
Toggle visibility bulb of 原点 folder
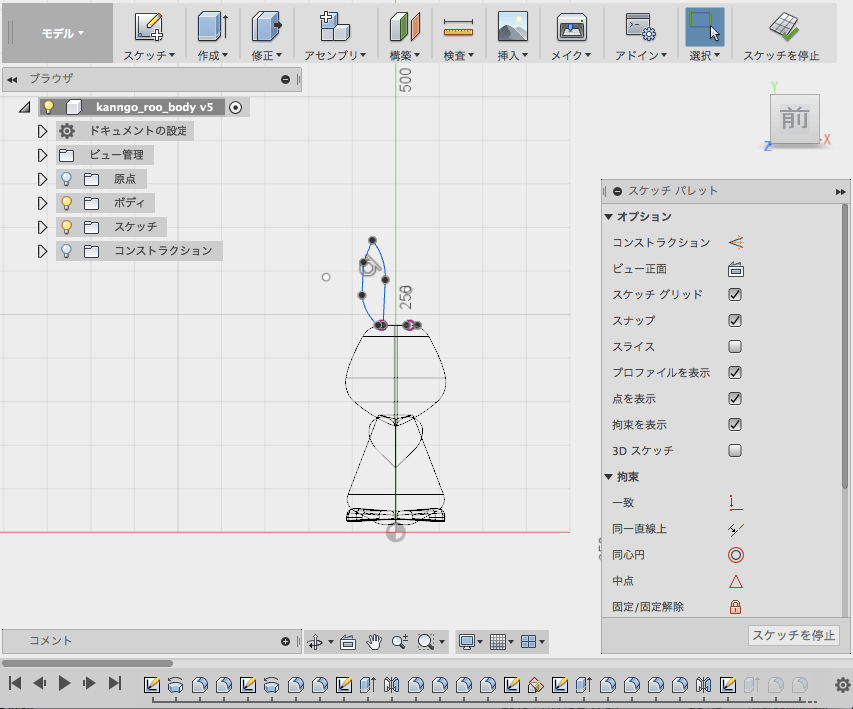click(66, 179)
